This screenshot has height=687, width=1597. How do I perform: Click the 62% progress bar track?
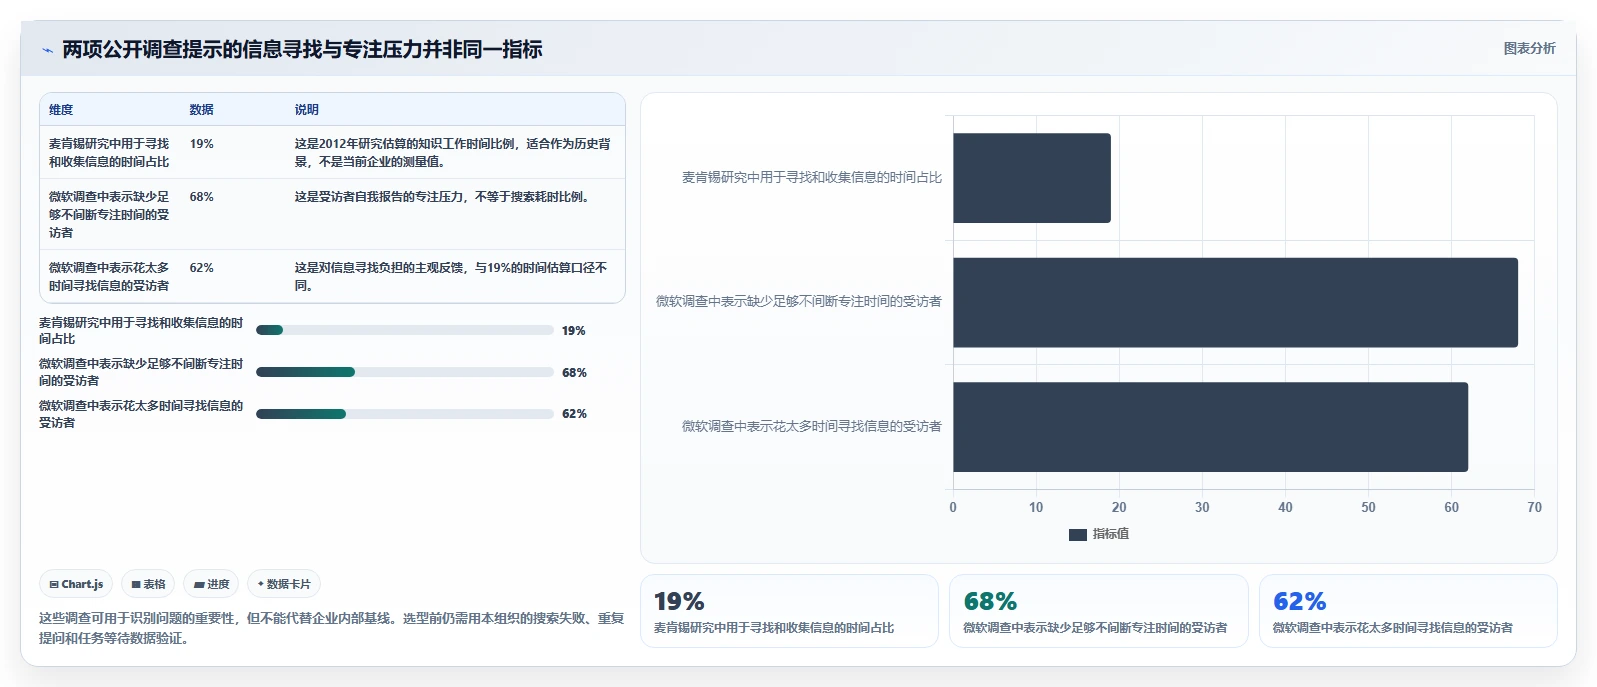pyautogui.click(x=405, y=413)
